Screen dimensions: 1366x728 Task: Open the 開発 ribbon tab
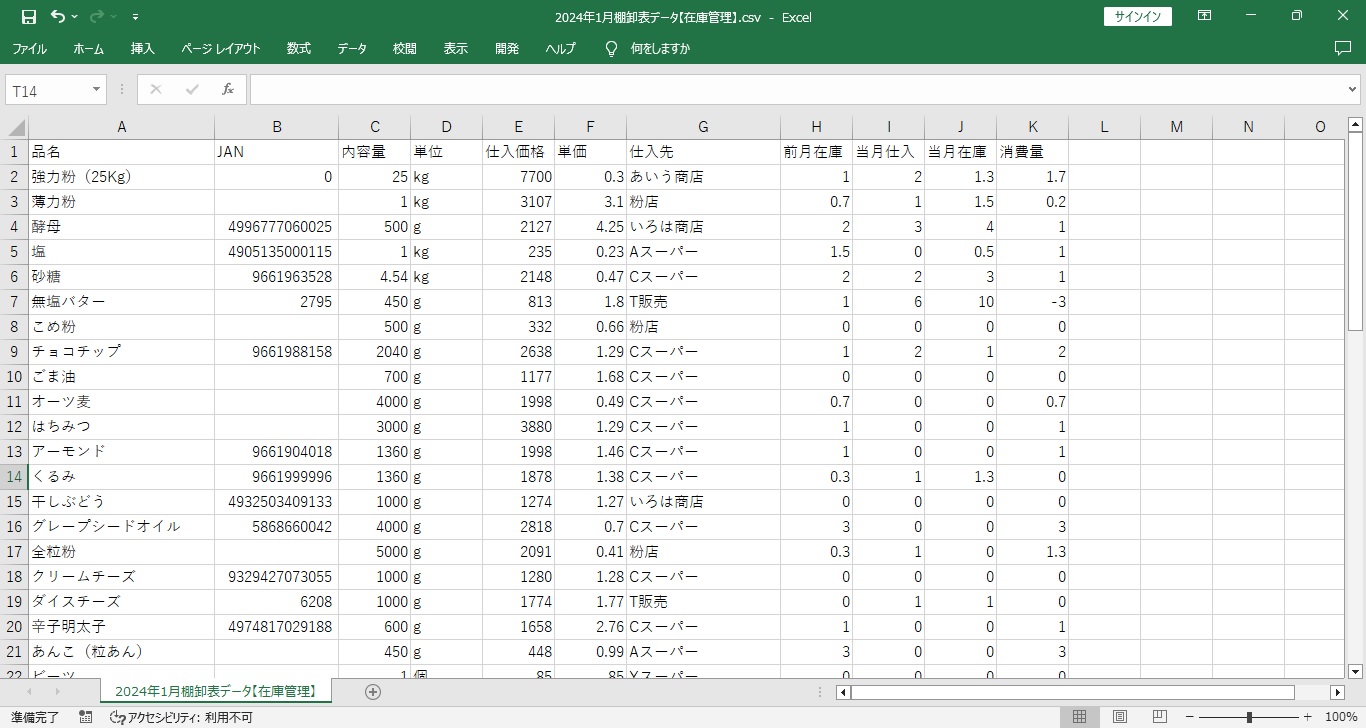tap(507, 48)
